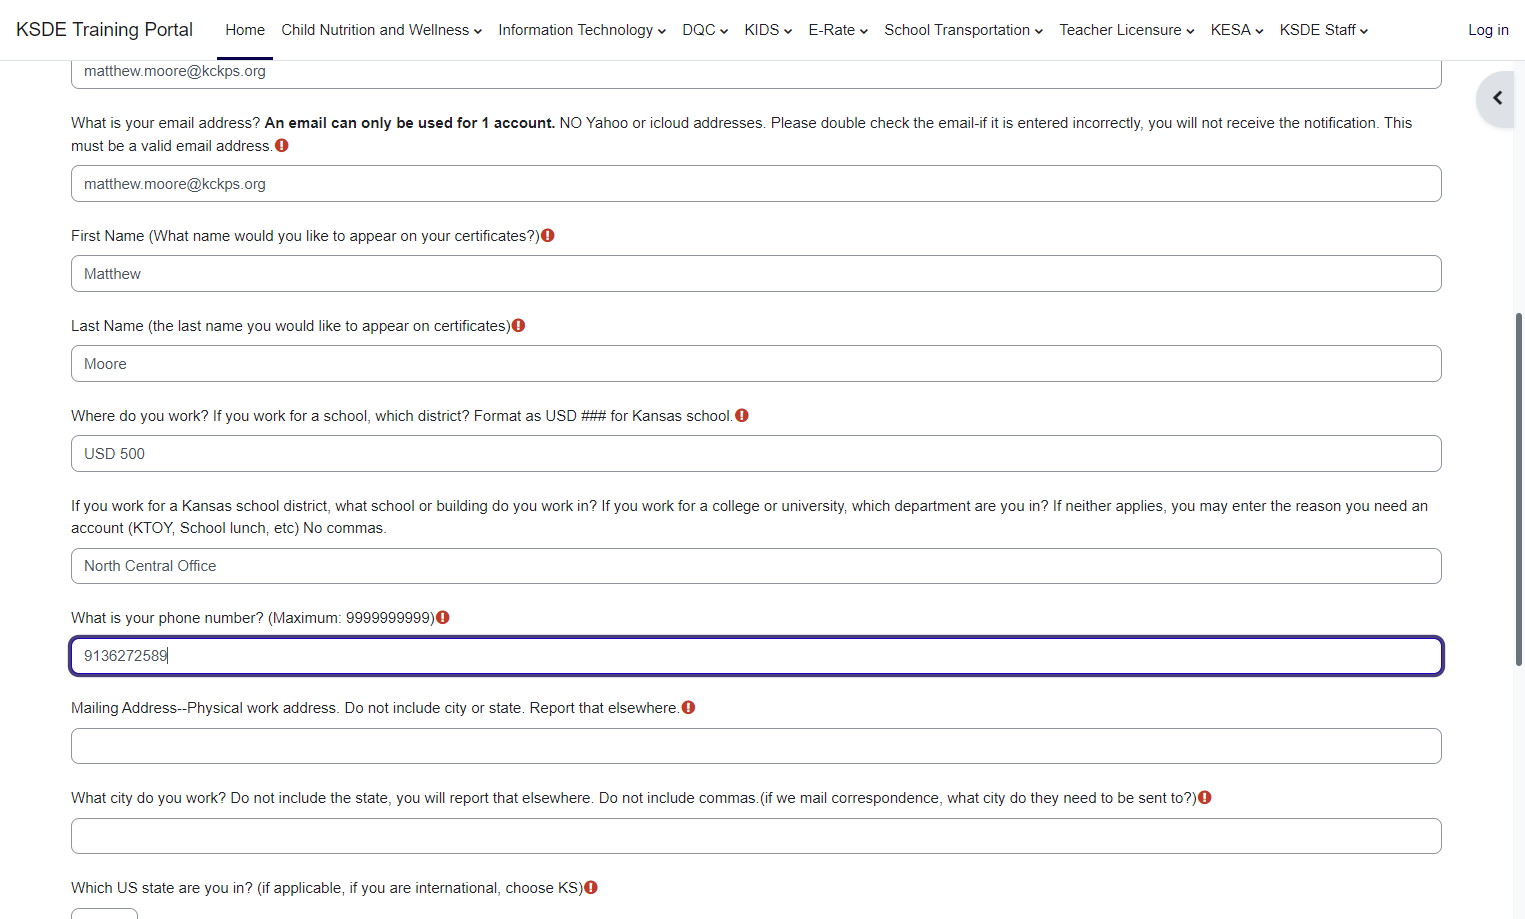Click the empty work city field
1525x919 pixels.
click(756, 836)
